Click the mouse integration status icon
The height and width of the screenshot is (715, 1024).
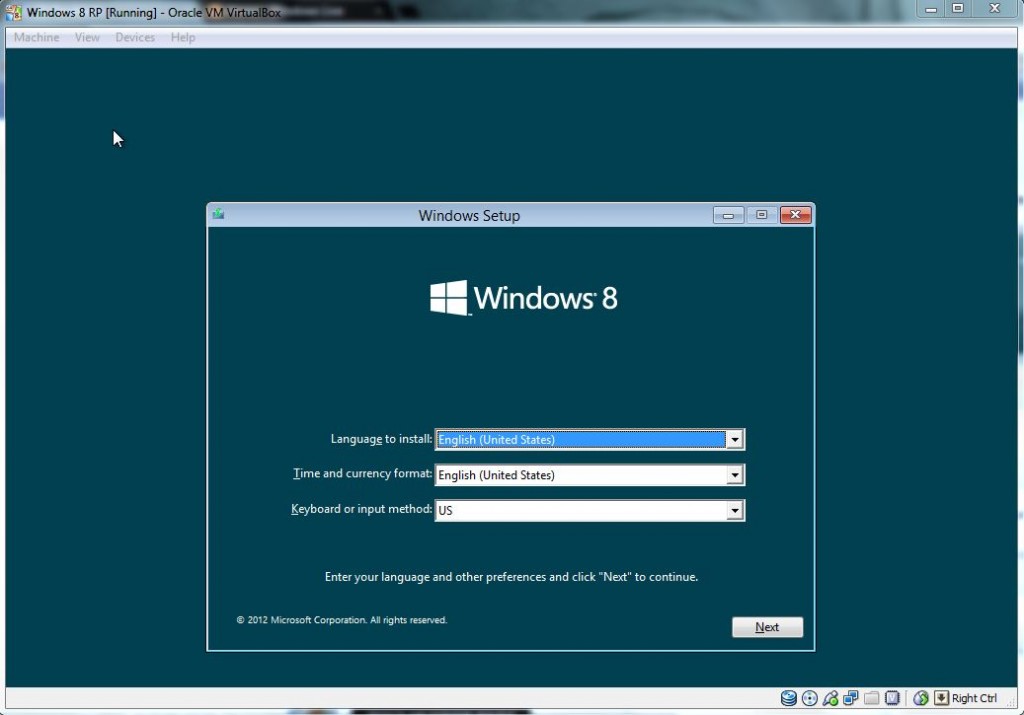[x=921, y=698]
